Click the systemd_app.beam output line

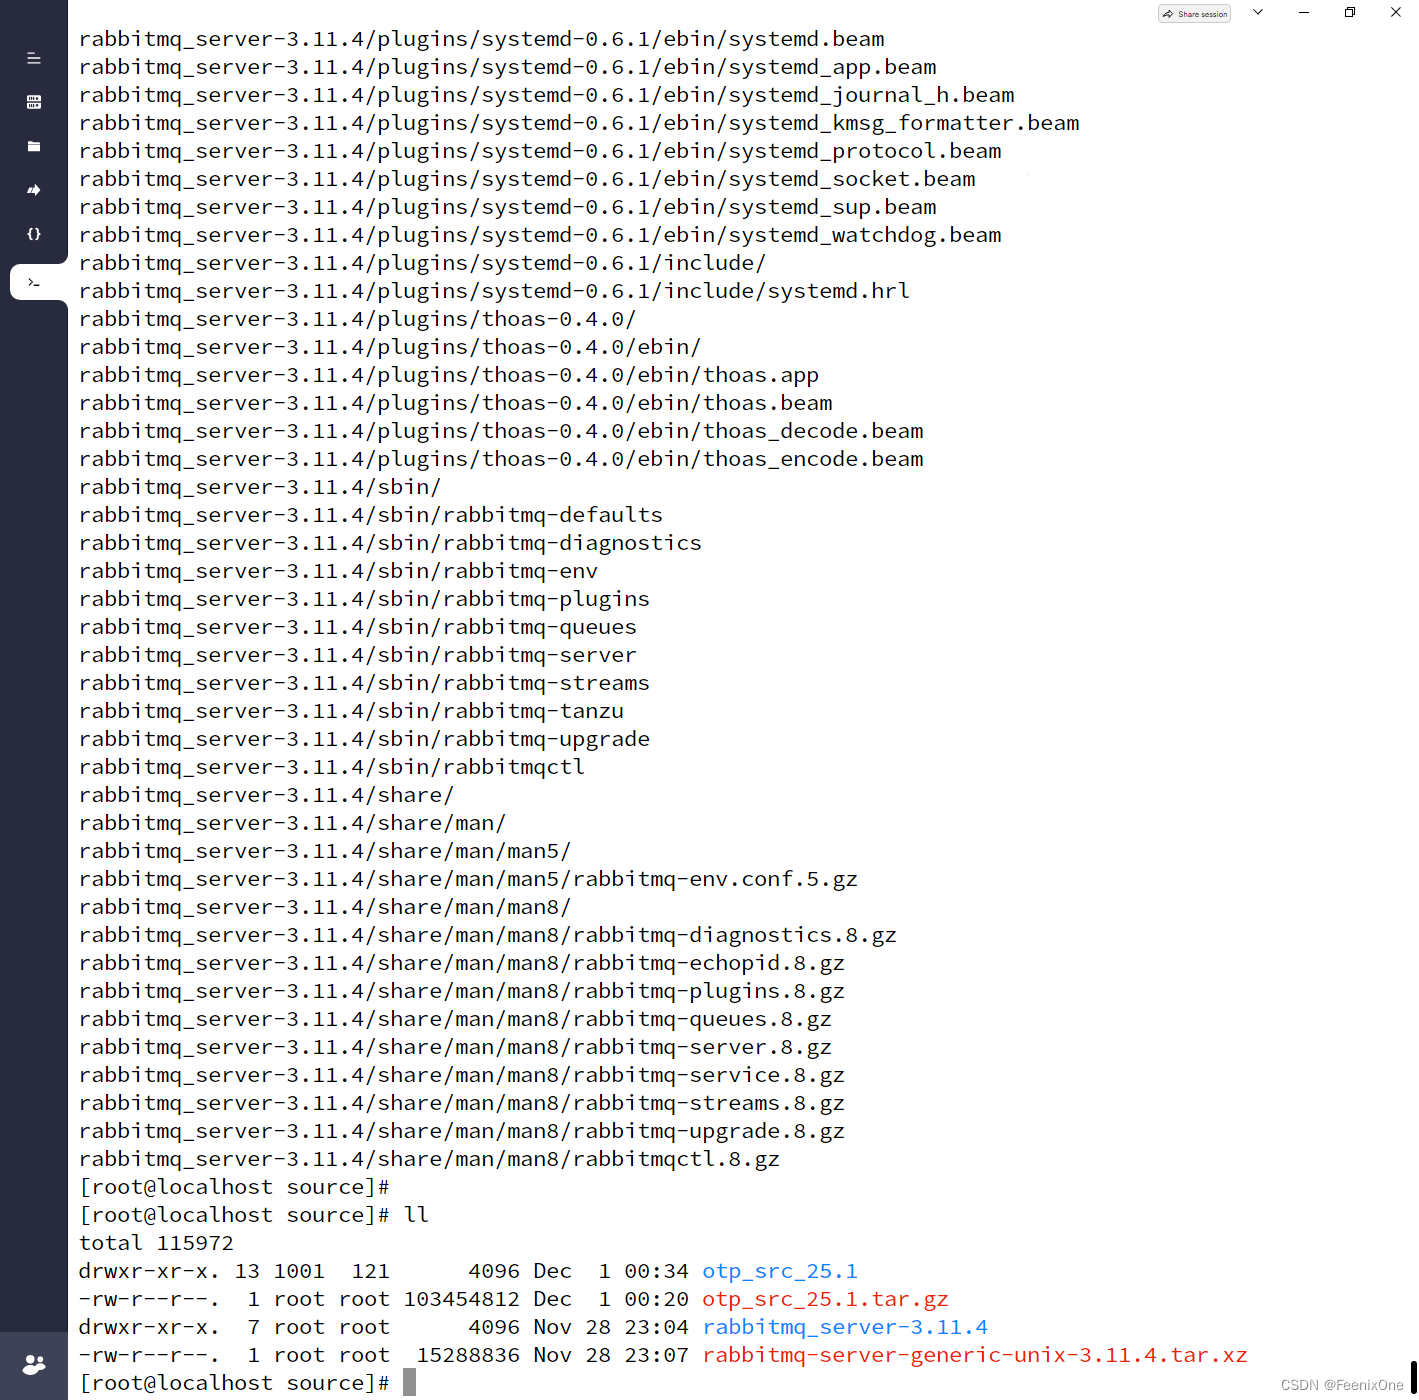pos(508,67)
